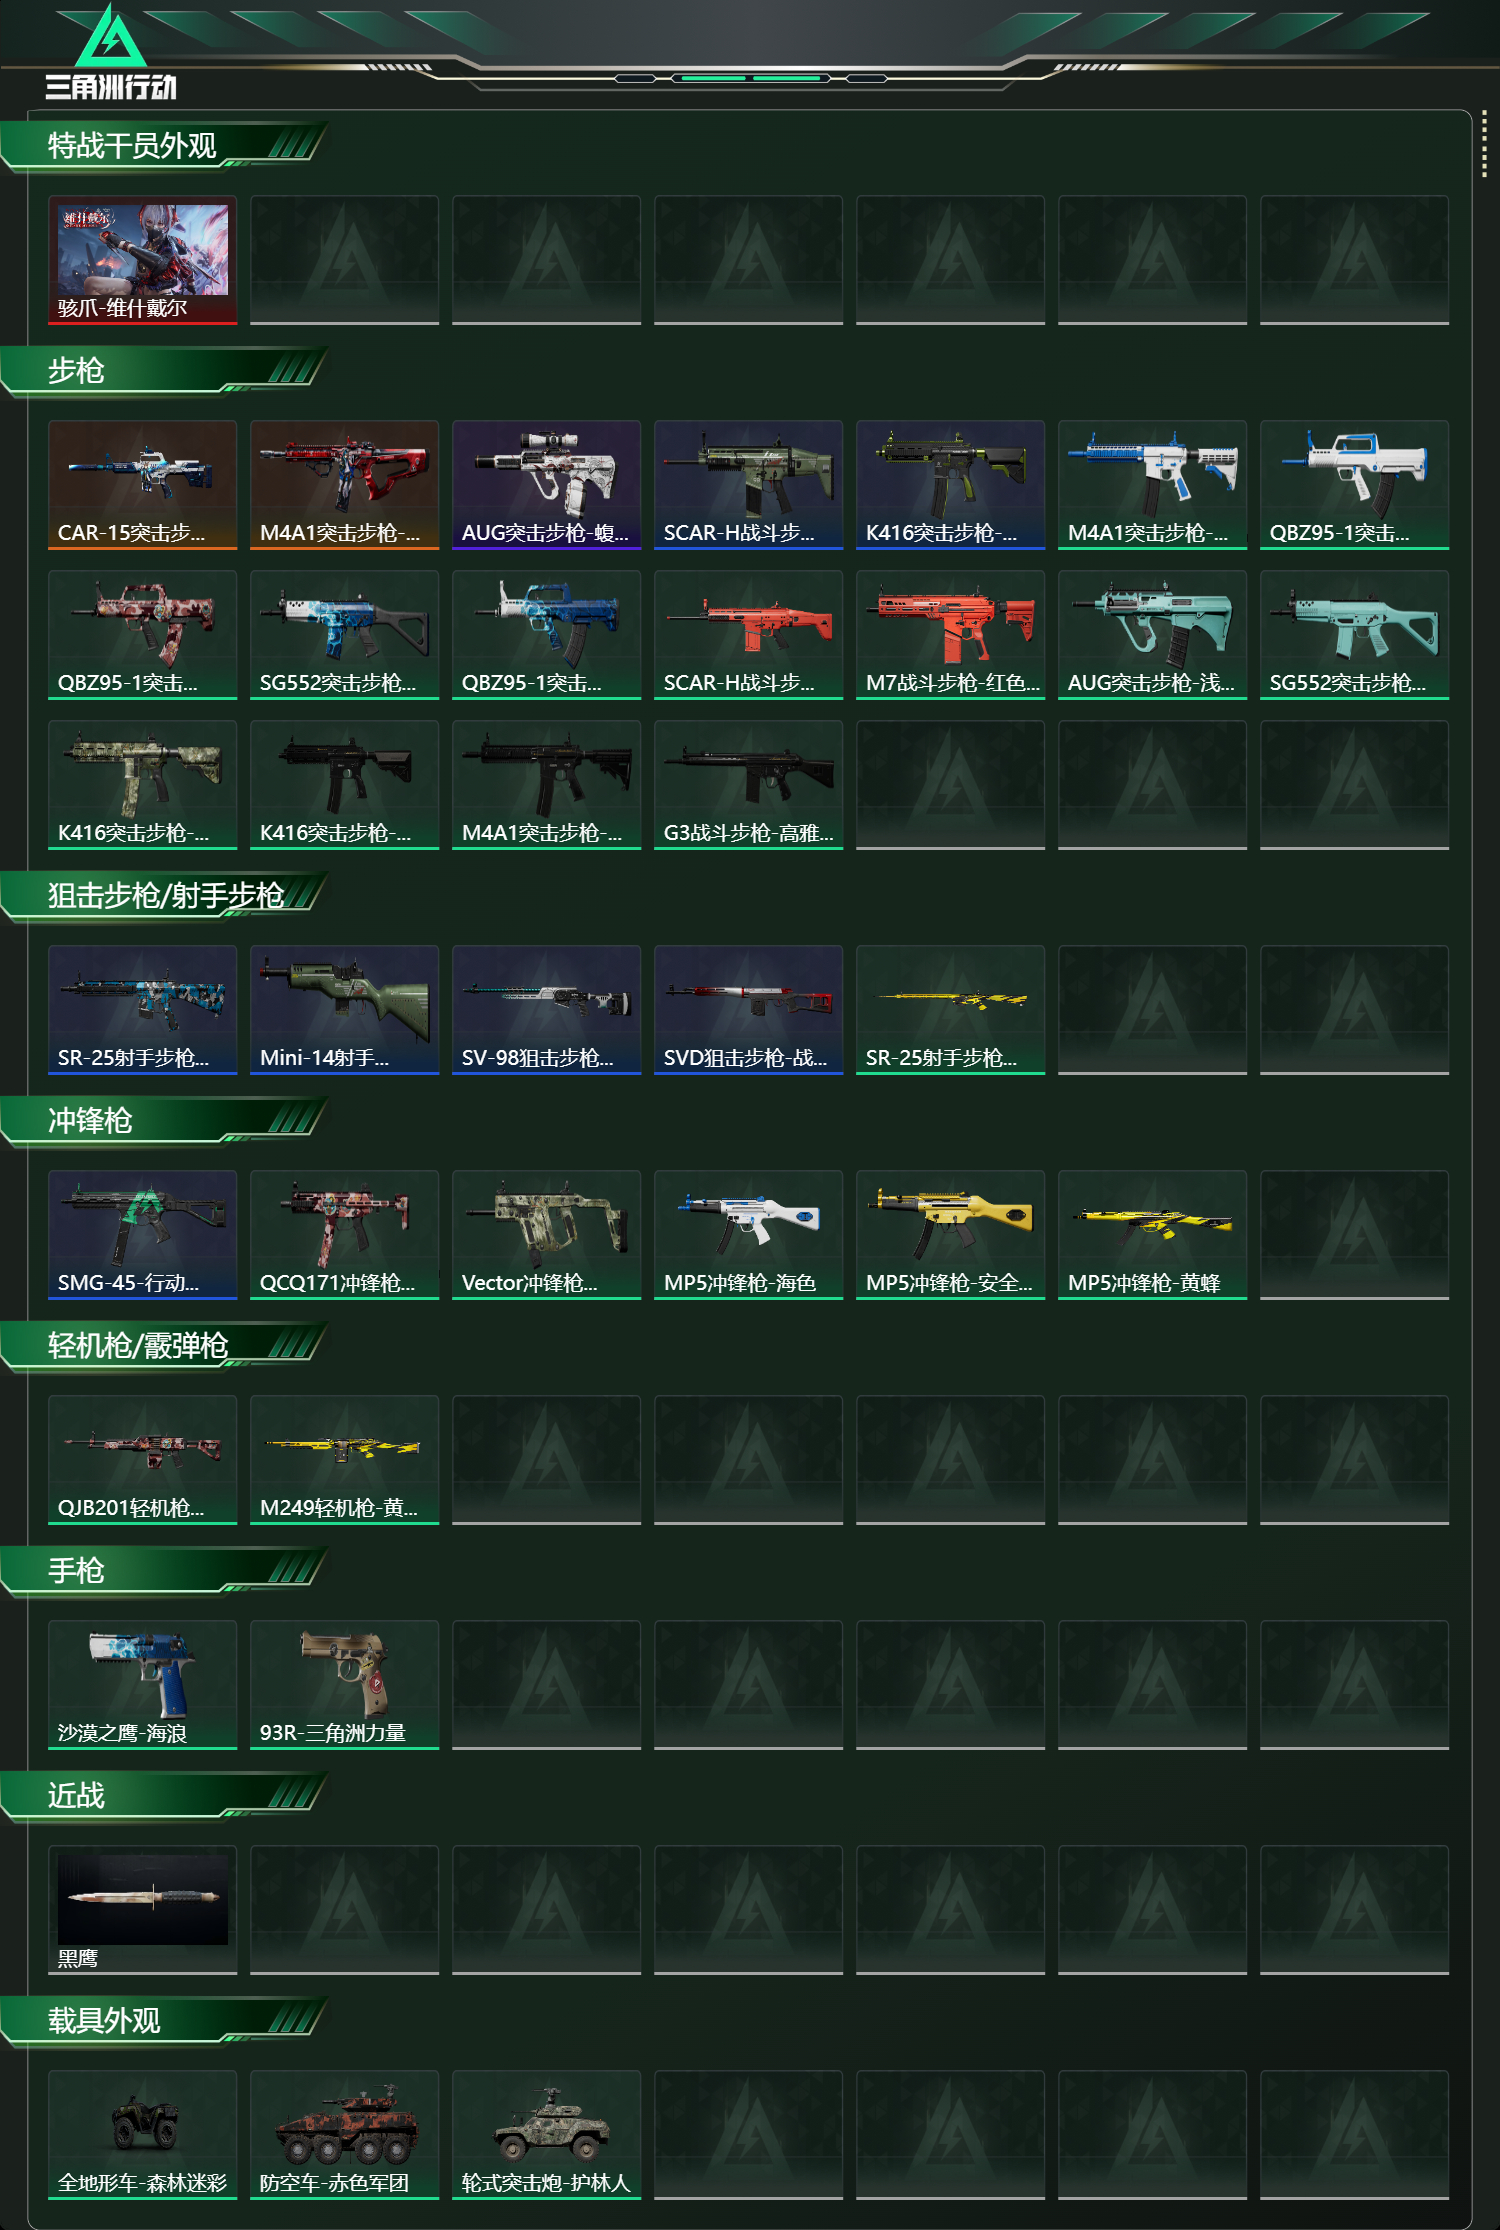This screenshot has width=1500, height=2230.
Task: Pick the 93R-三角洲力量 pistol skin
Action: 344,1685
